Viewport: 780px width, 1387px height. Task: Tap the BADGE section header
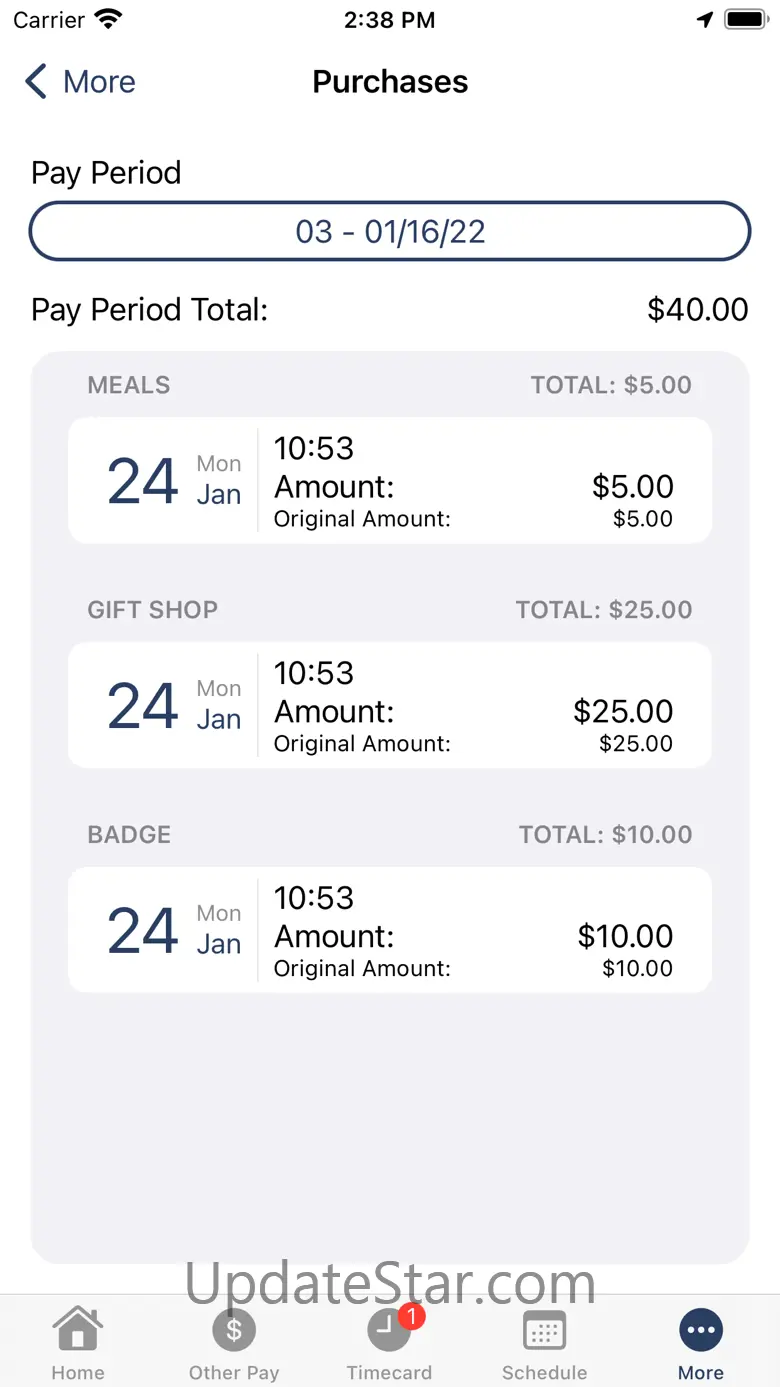129,835
